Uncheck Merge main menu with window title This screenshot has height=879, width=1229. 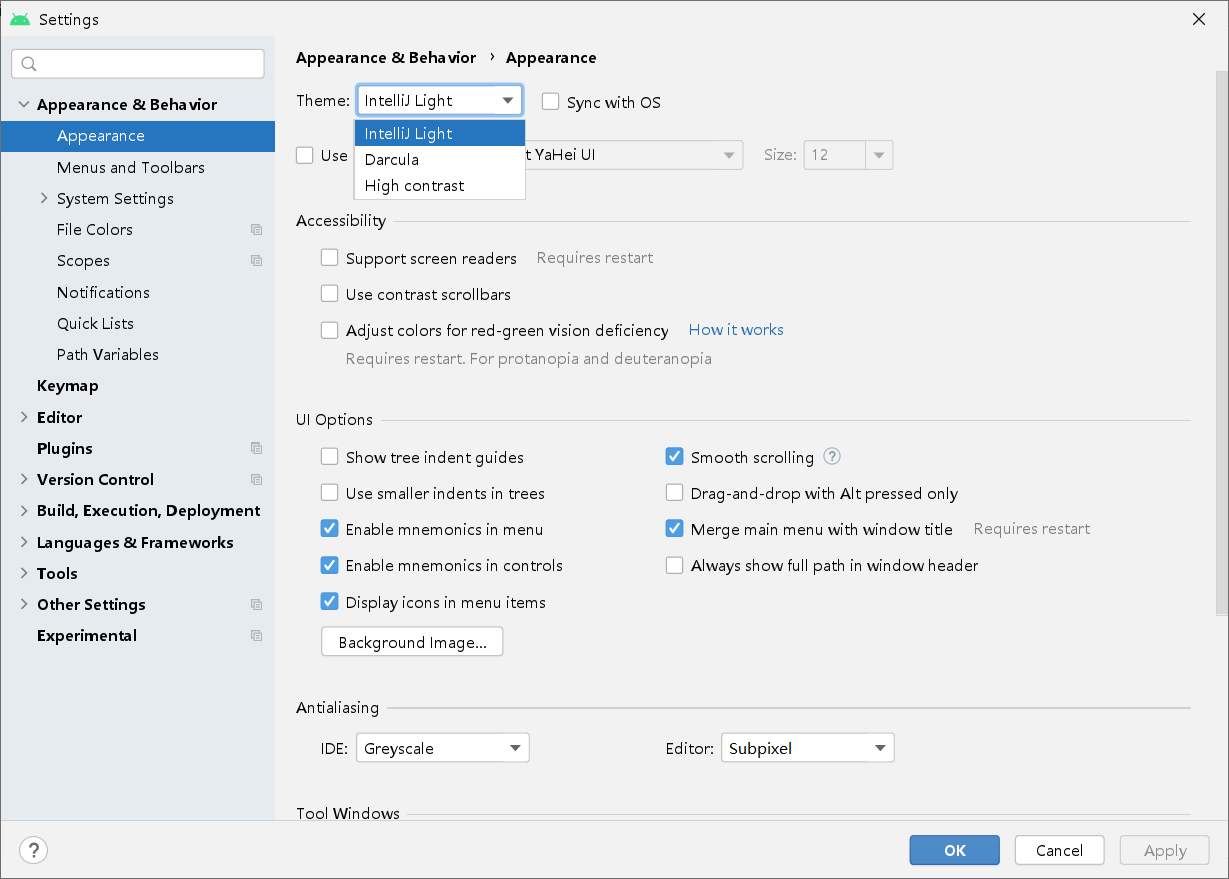pos(675,529)
